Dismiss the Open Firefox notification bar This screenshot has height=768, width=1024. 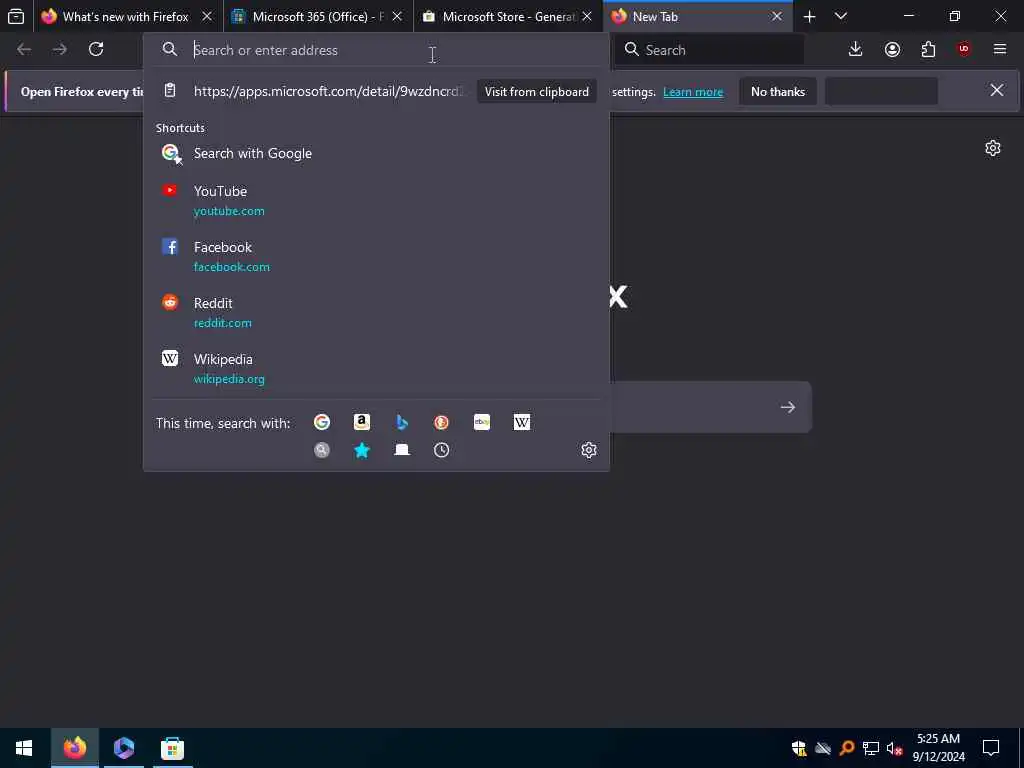(x=997, y=90)
